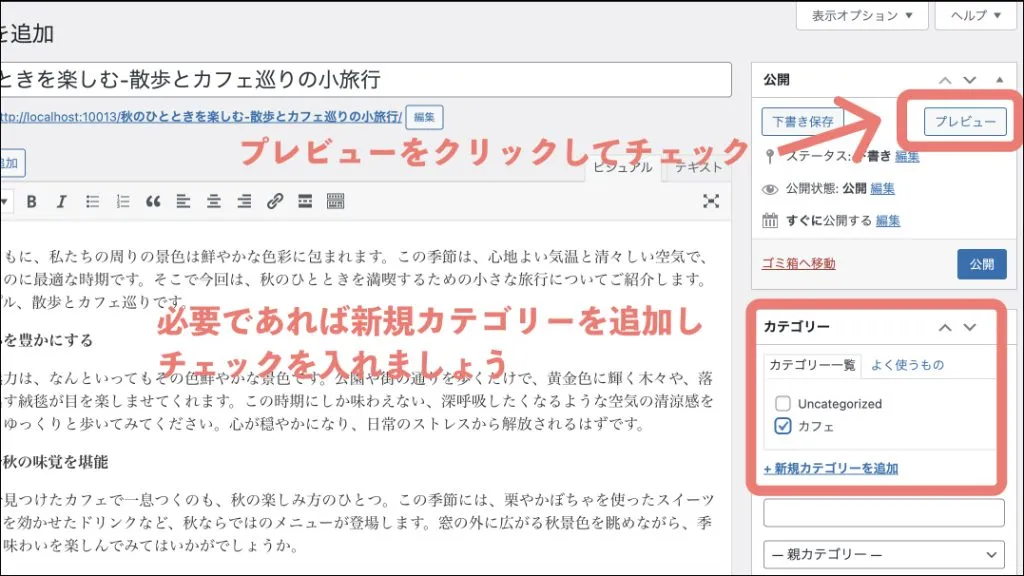The width and height of the screenshot is (1024, 576).
Task: Move the カテゴリー panel up
Action: point(945,327)
